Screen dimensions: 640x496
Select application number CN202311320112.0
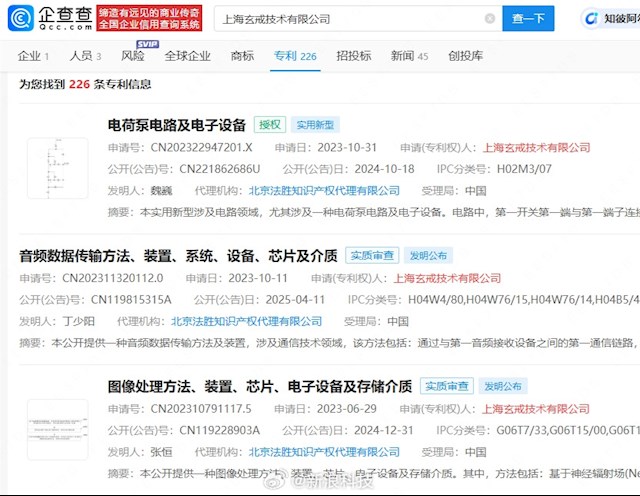pyautogui.click(x=113, y=278)
